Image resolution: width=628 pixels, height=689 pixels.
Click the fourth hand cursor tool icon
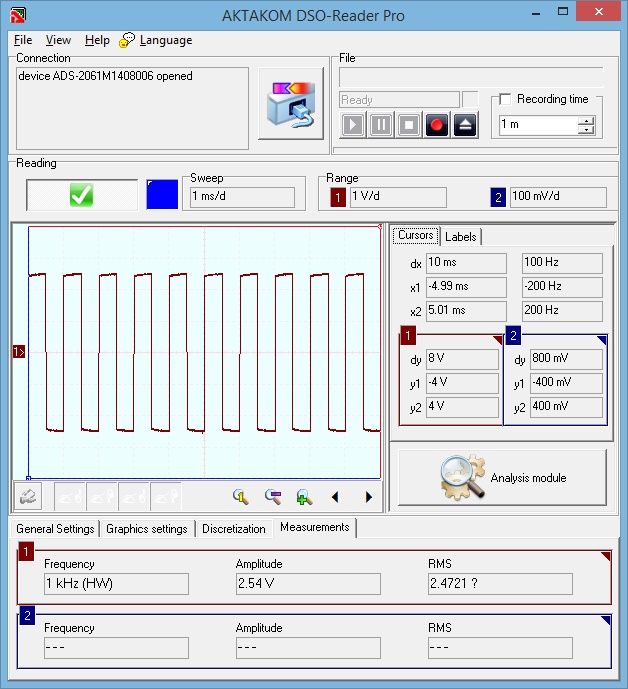pos(166,497)
